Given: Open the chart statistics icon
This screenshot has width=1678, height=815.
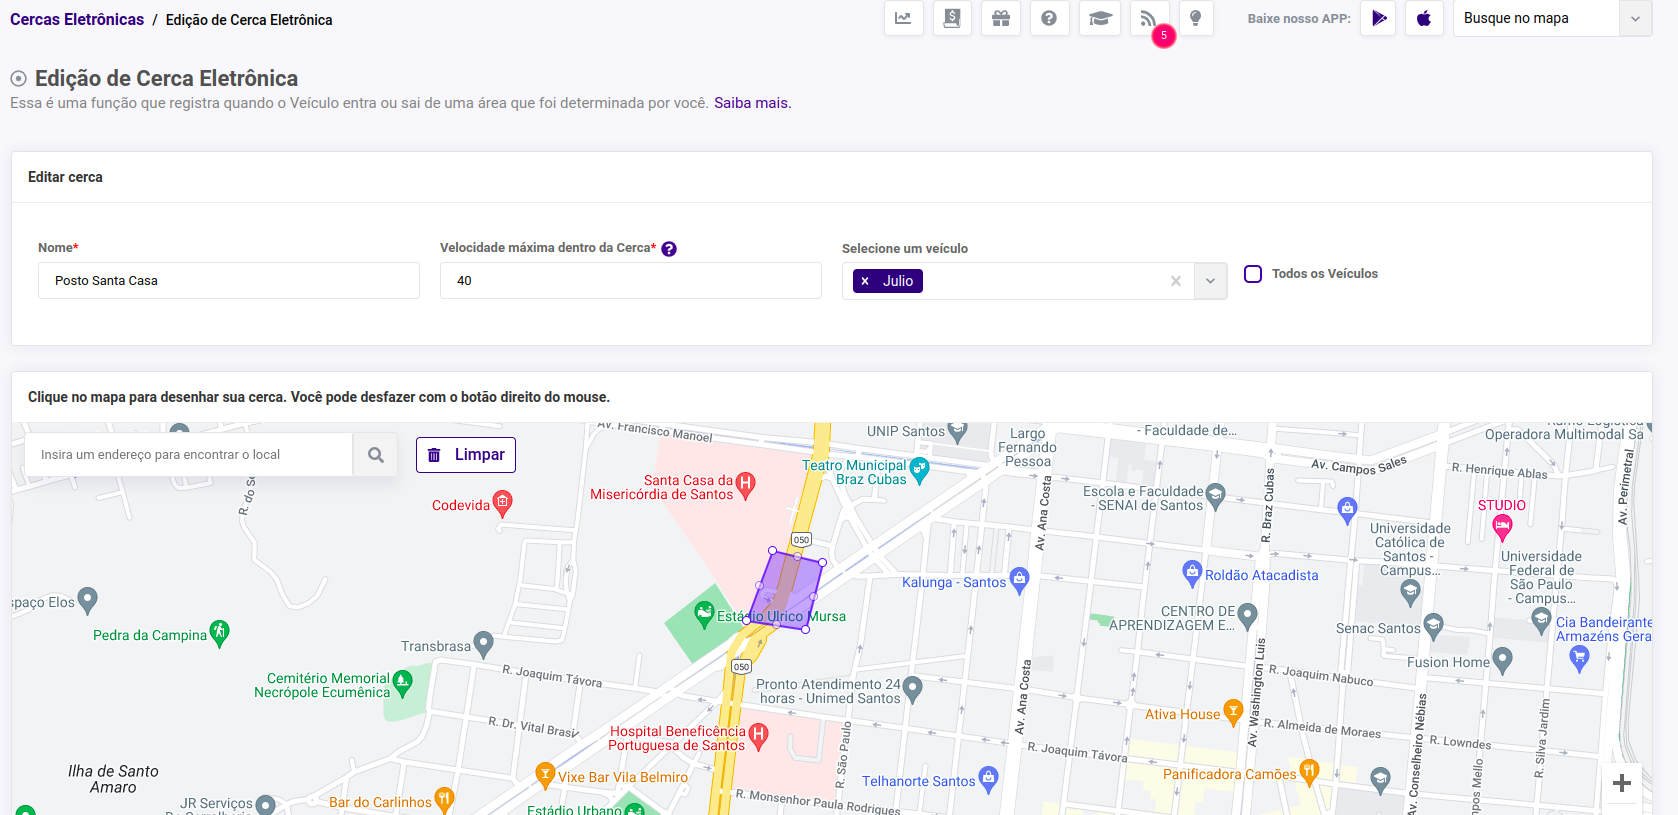Looking at the screenshot, I should [x=903, y=19].
